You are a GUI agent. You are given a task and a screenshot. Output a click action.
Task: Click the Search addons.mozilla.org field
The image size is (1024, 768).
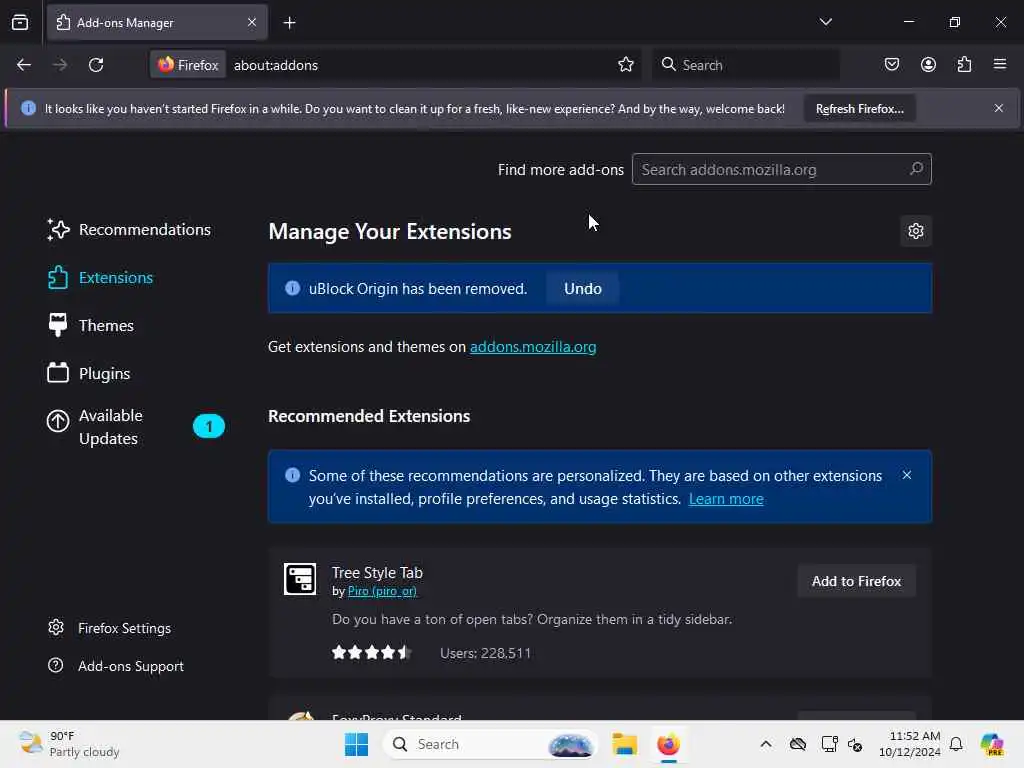pyautogui.click(x=781, y=169)
